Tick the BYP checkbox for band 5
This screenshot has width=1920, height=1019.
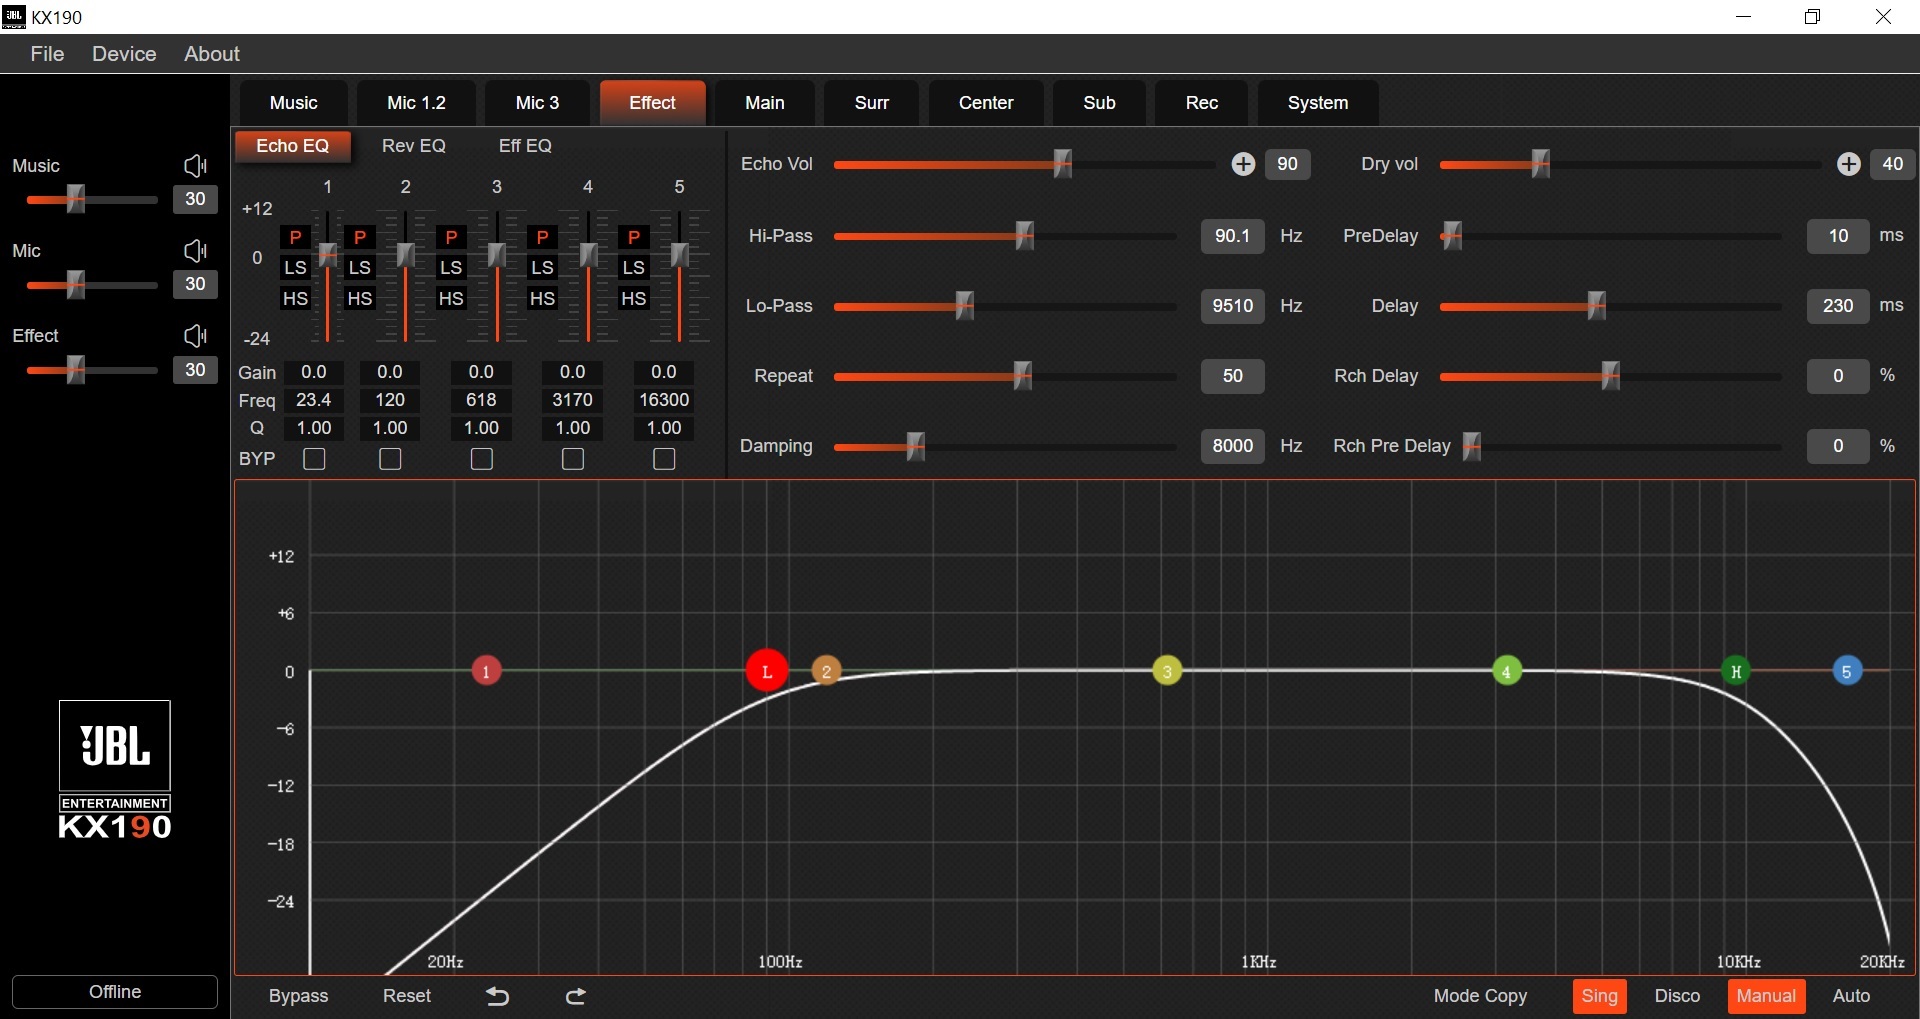point(664,459)
